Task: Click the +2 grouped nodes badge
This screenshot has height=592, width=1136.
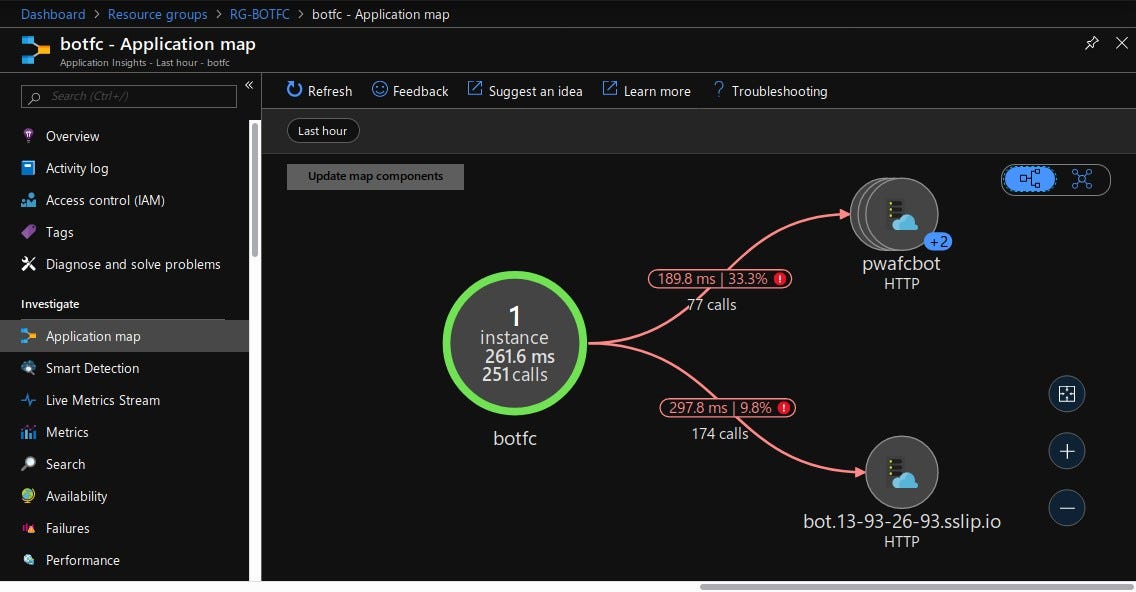Action: [x=938, y=242]
